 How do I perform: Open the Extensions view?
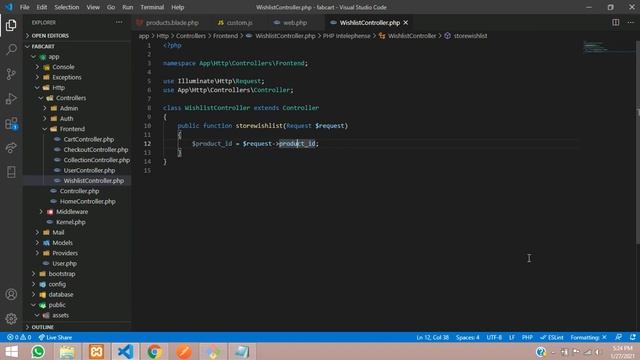(x=11, y=123)
